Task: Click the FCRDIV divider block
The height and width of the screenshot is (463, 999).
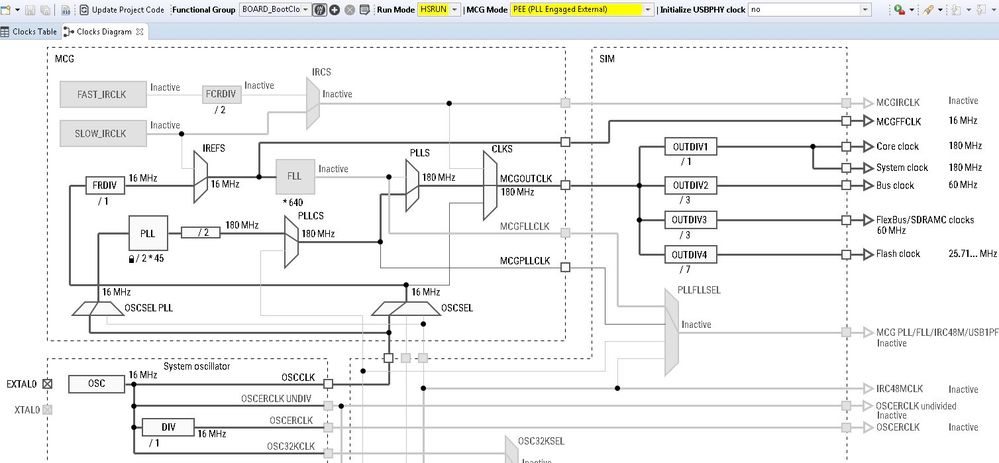Action: [x=222, y=94]
